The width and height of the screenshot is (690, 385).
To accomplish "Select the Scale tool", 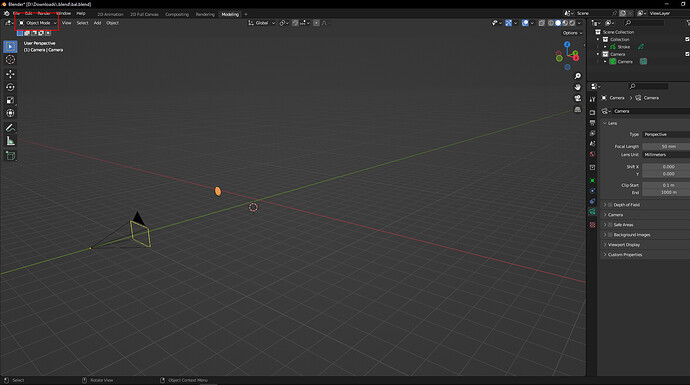I will coord(10,100).
